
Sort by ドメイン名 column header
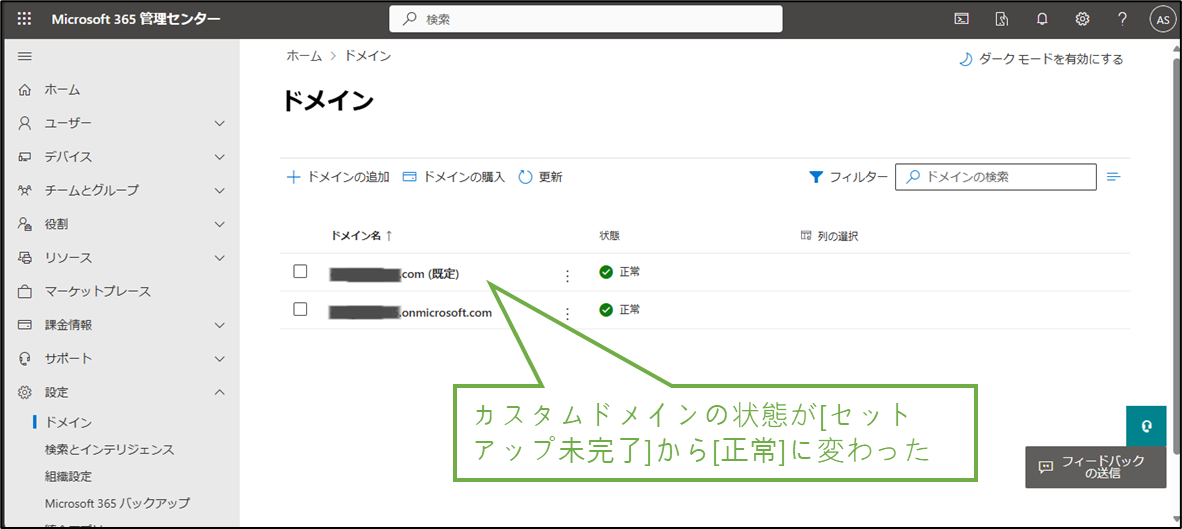point(362,236)
